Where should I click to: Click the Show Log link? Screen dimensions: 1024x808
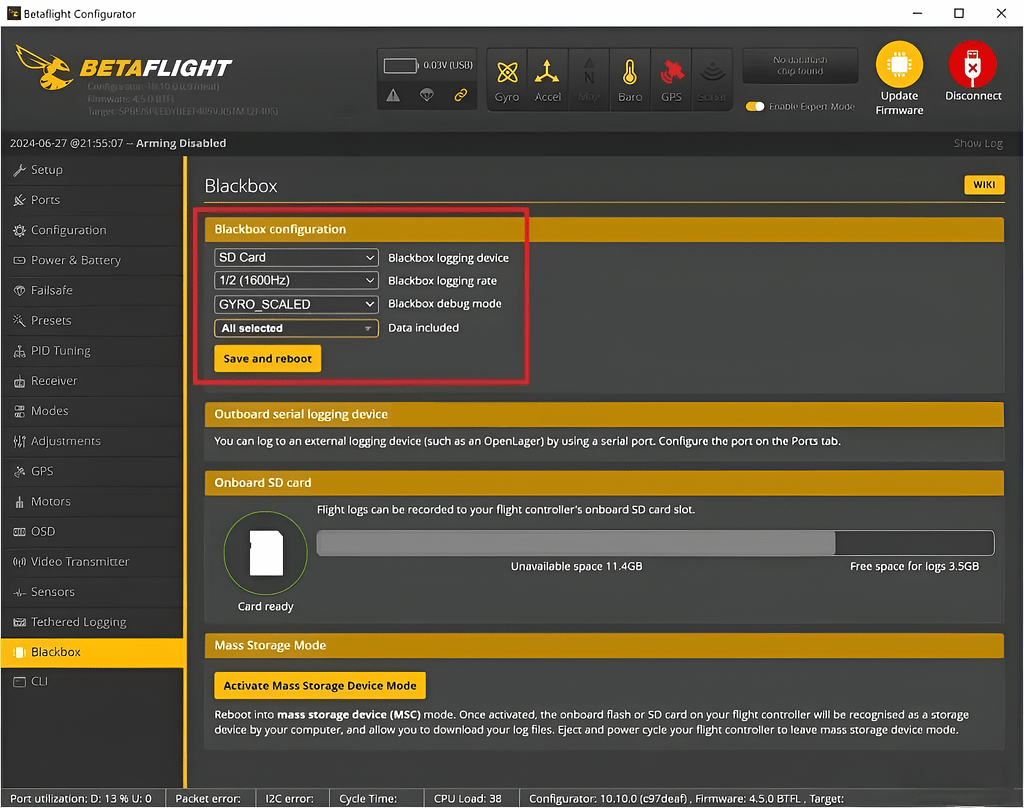pyautogui.click(x=978, y=143)
